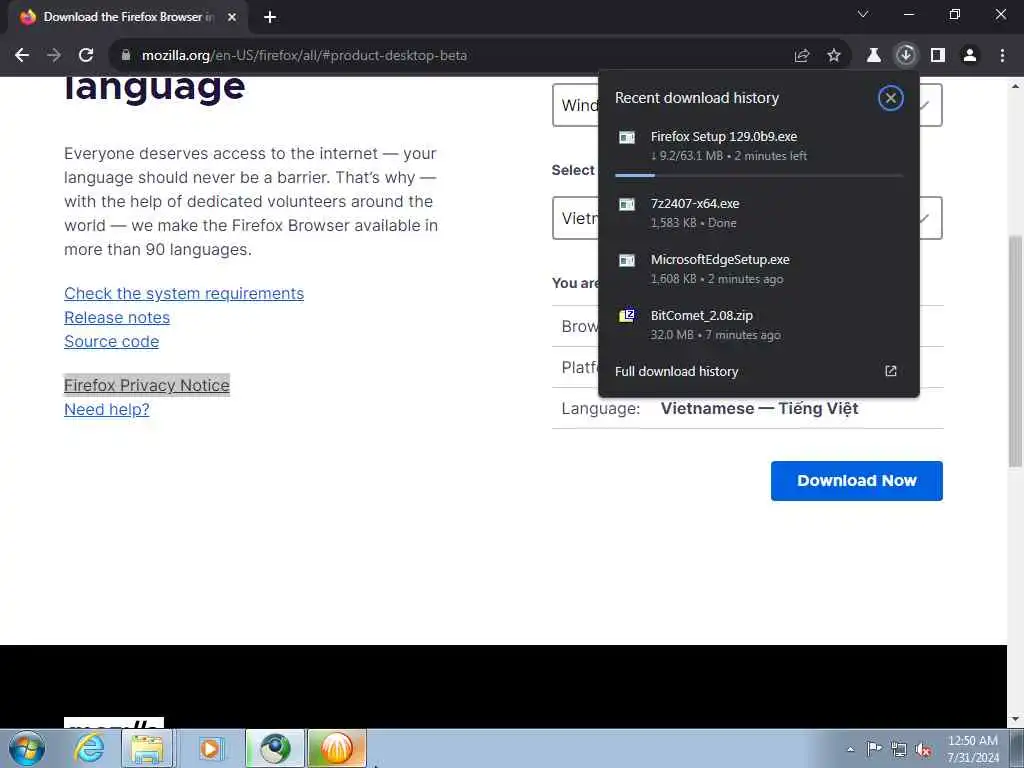Image resolution: width=1024 pixels, height=768 pixels.
Task: Open the Windows Start menu orb
Action: (27, 748)
